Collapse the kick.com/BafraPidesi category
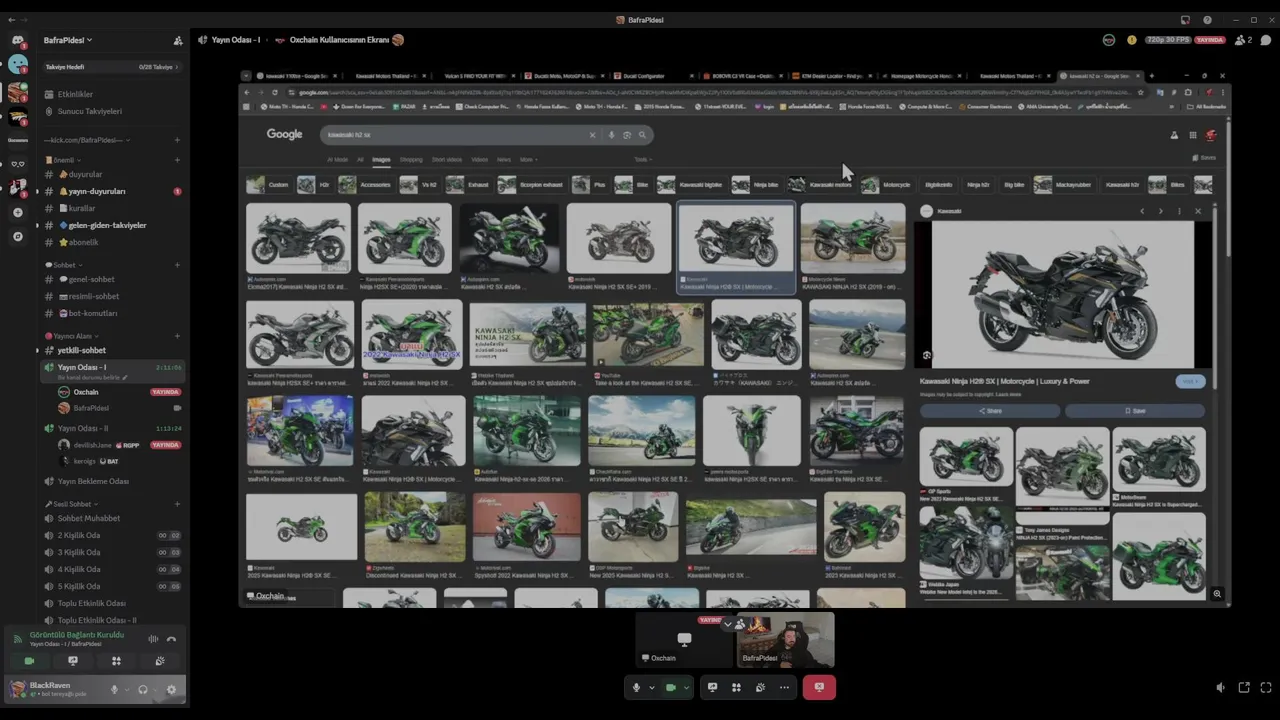The width and height of the screenshot is (1280, 720). coord(88,140)
